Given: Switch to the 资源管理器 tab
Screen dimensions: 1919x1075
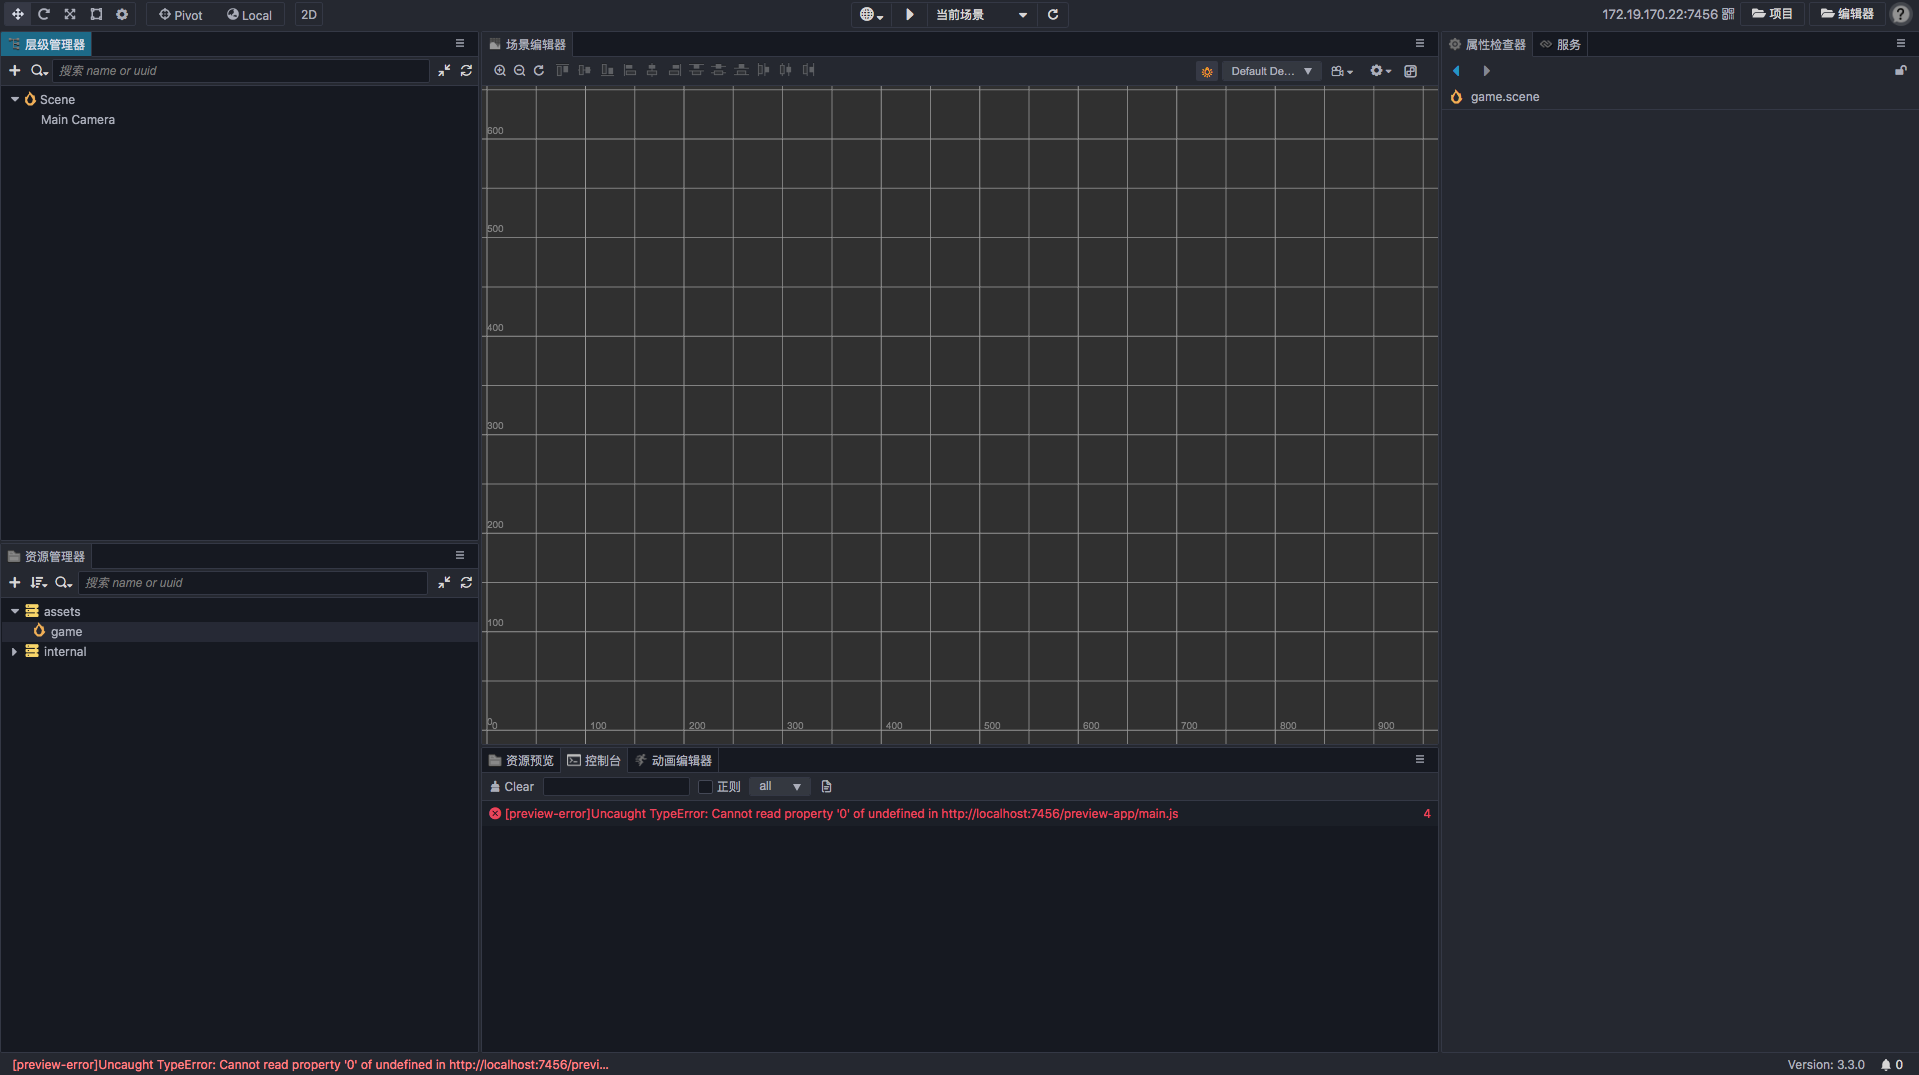Looking at the screenshot, I should pyautogui.click(x=46, y=556).
